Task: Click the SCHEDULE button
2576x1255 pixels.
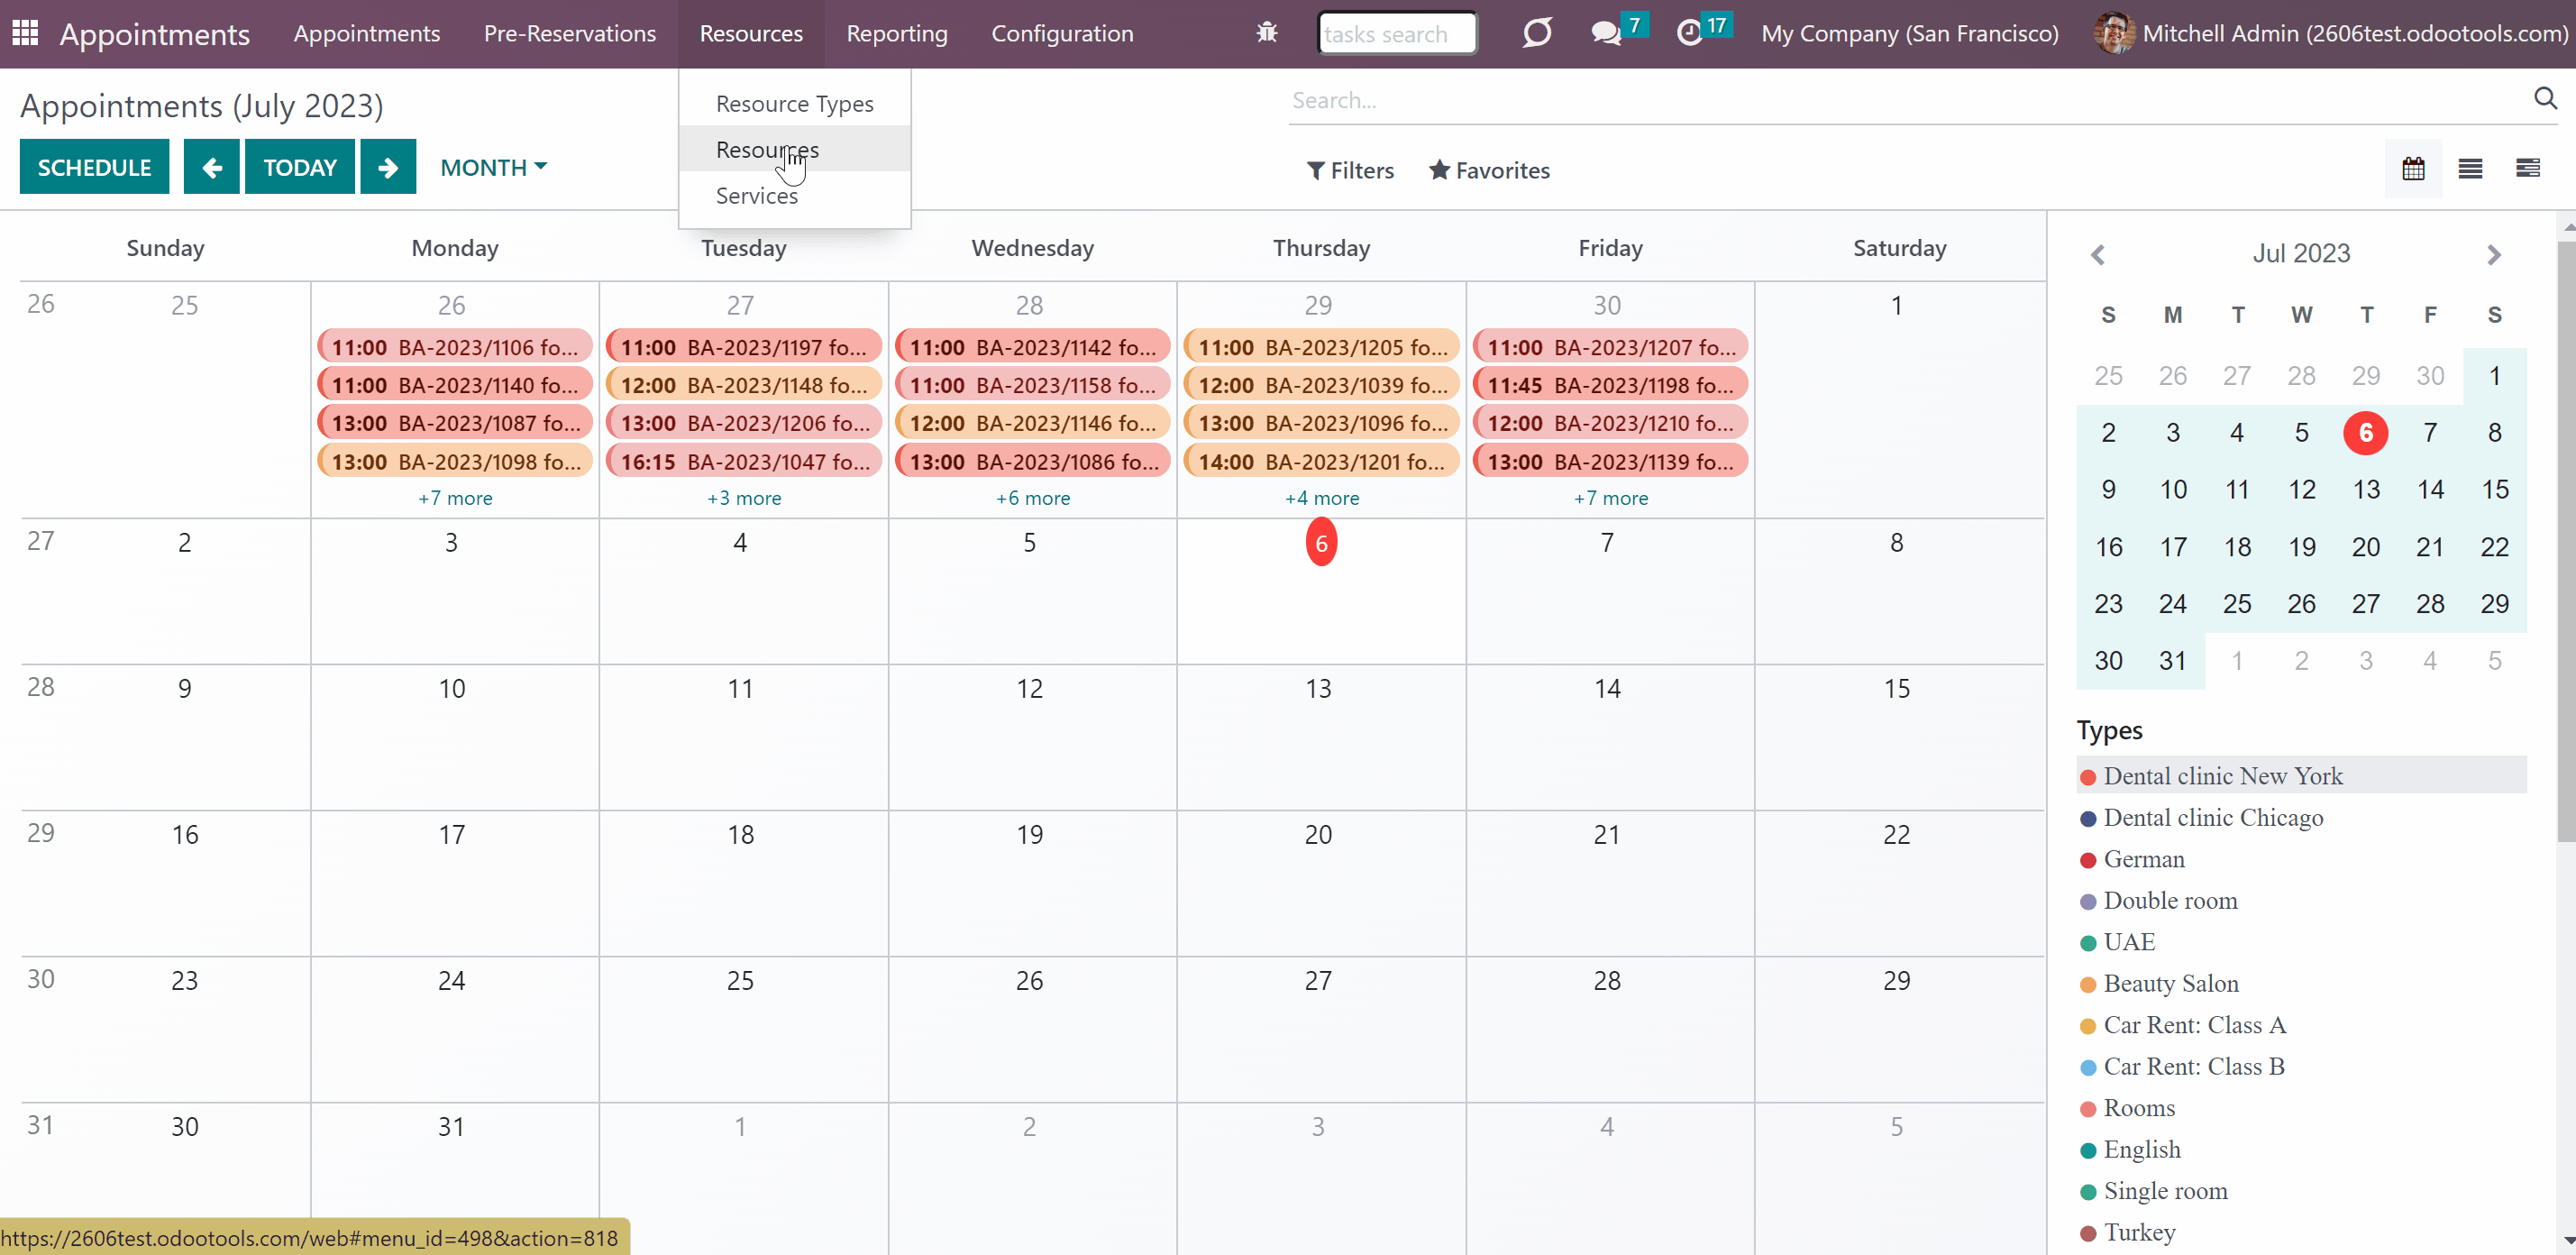Action: [95, 167]
